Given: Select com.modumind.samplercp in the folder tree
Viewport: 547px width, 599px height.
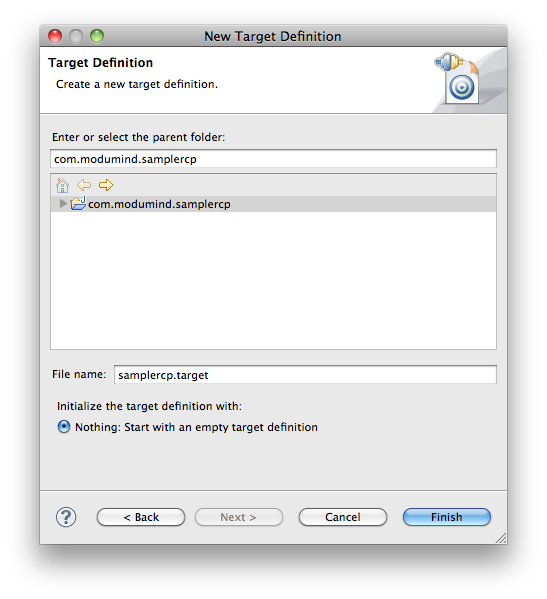Looking at the screenshot, I should (159, 204).
